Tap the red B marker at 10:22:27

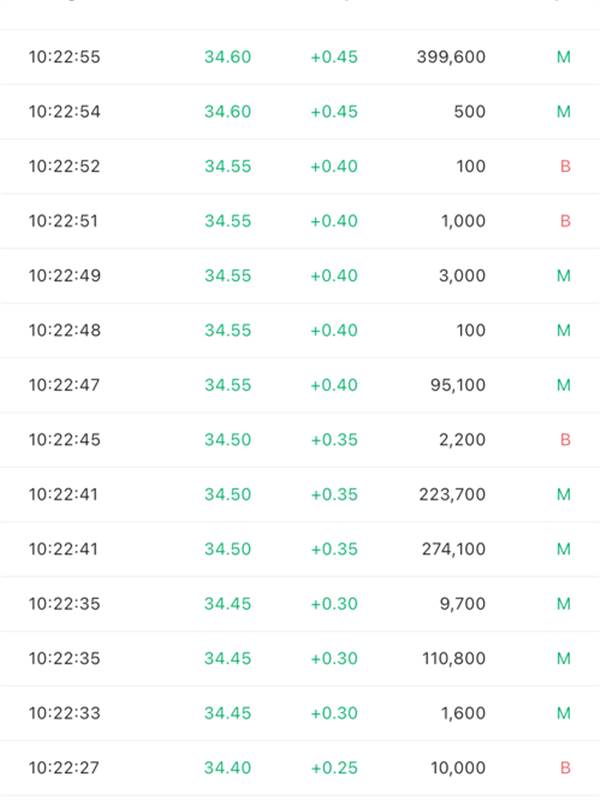(x=565, y=767)
